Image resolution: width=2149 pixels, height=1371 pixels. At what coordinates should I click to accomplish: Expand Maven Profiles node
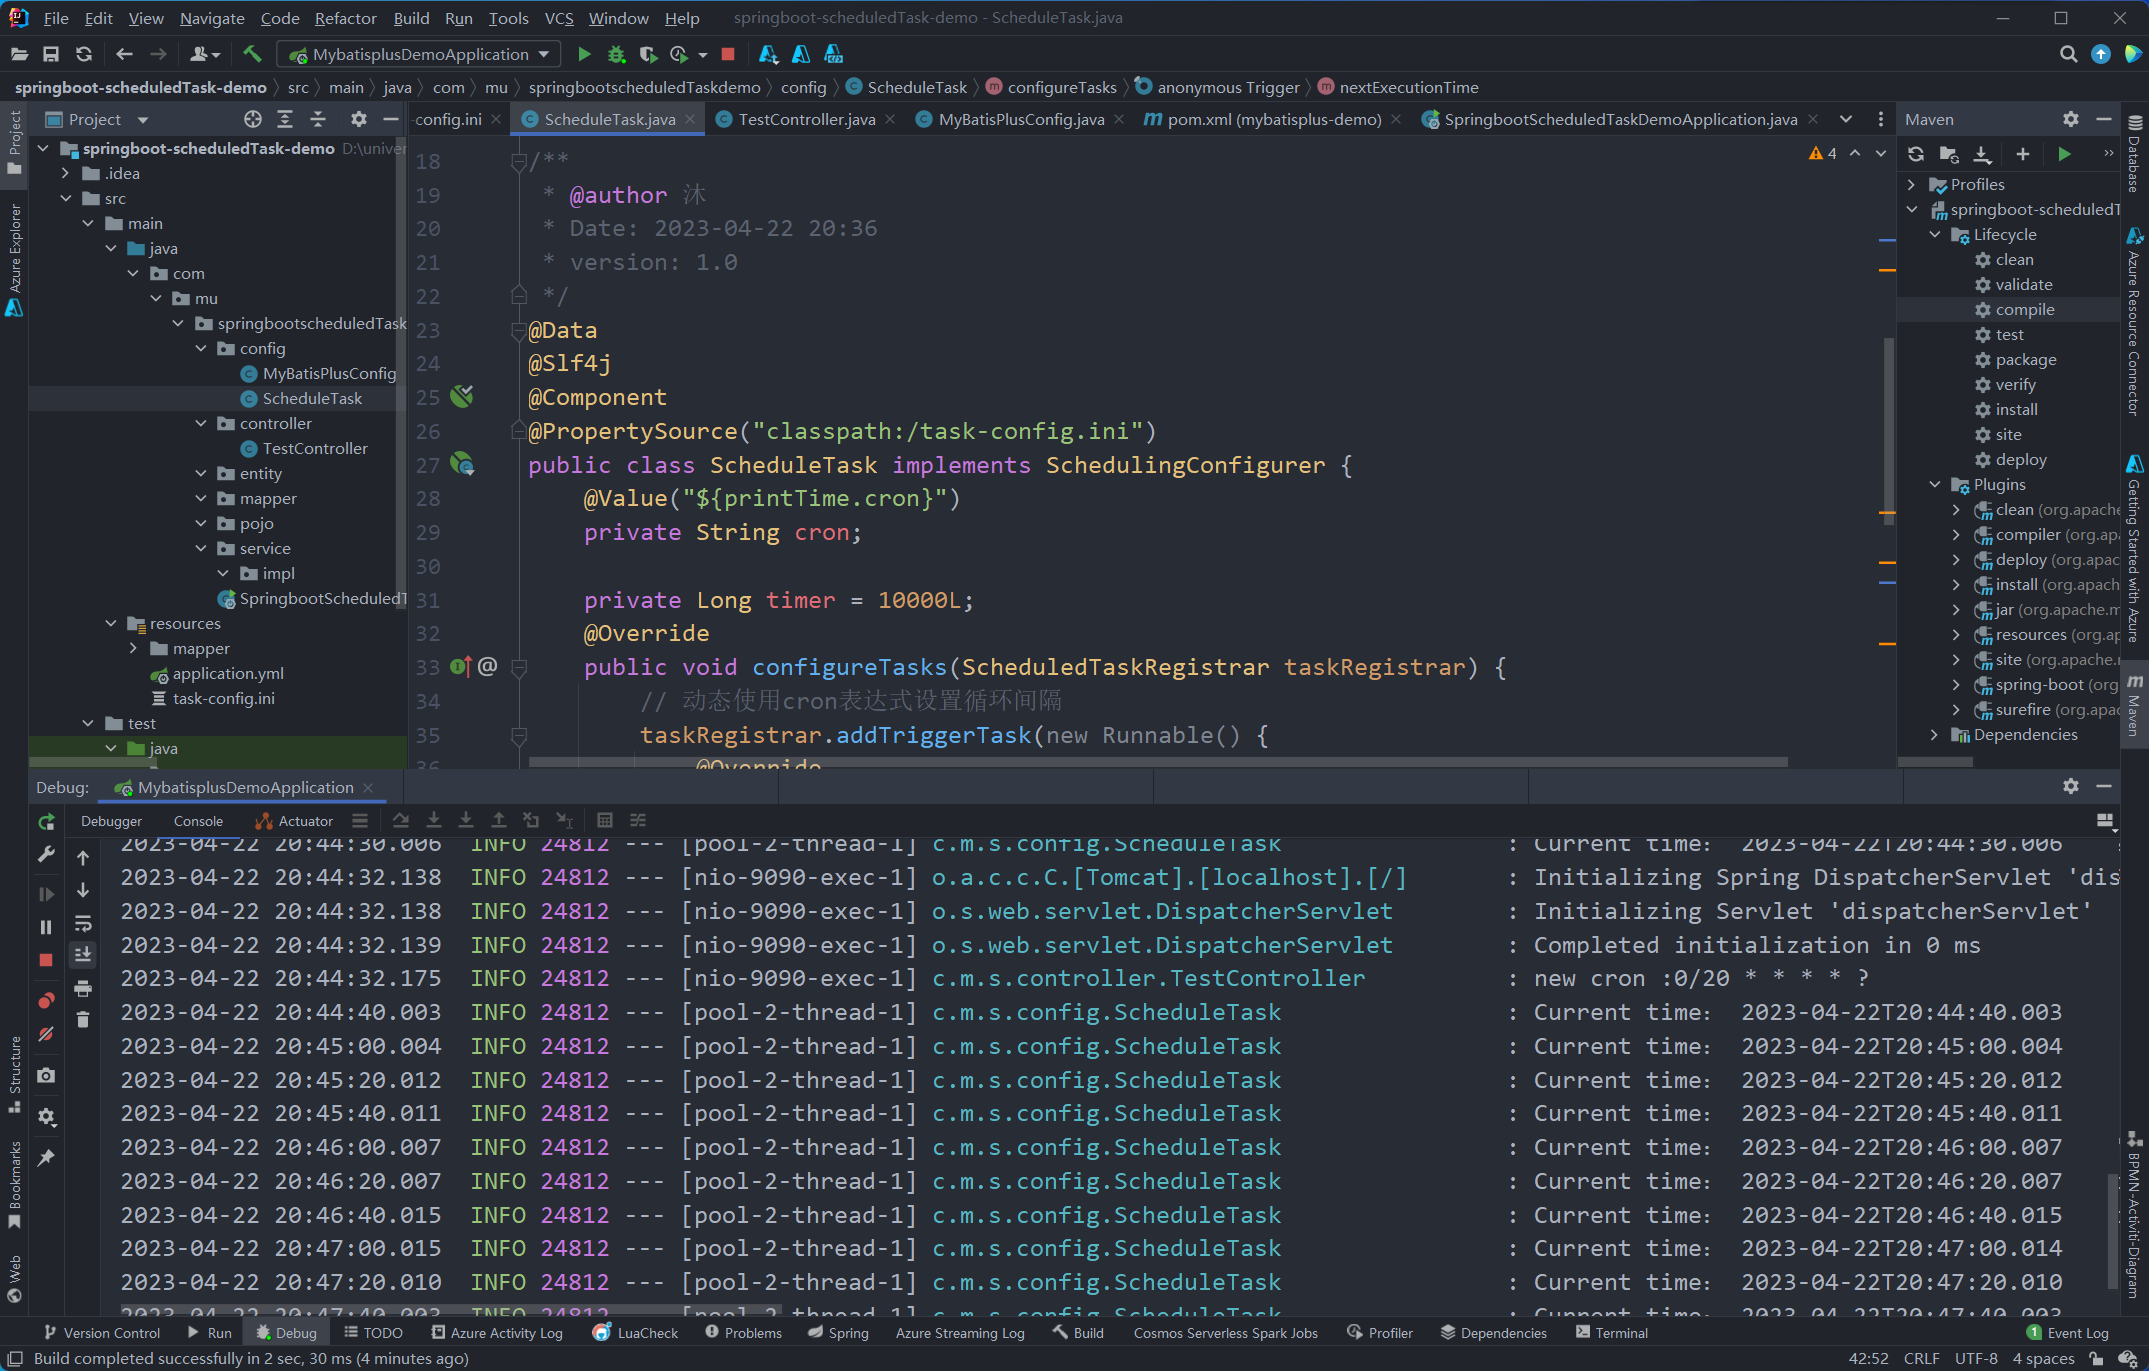[x=1912, y=184]
